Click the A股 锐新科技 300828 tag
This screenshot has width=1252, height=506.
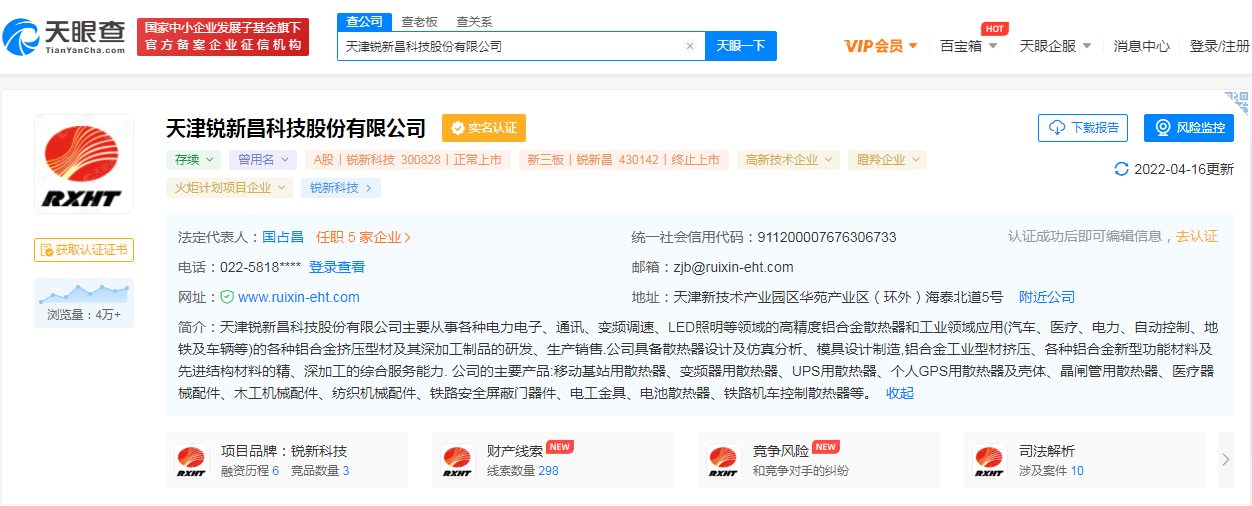point(408,160)
